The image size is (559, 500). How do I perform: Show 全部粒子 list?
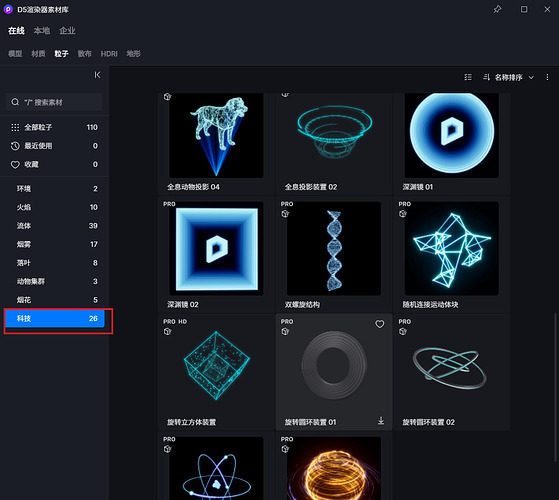pyautogui.click(x=54, y=127)
